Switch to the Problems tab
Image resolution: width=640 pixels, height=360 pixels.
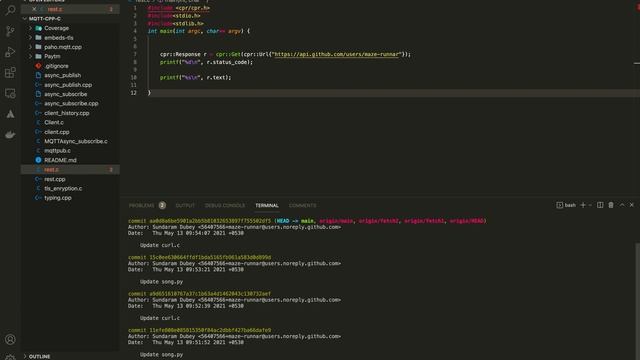(x=142, y=205)
